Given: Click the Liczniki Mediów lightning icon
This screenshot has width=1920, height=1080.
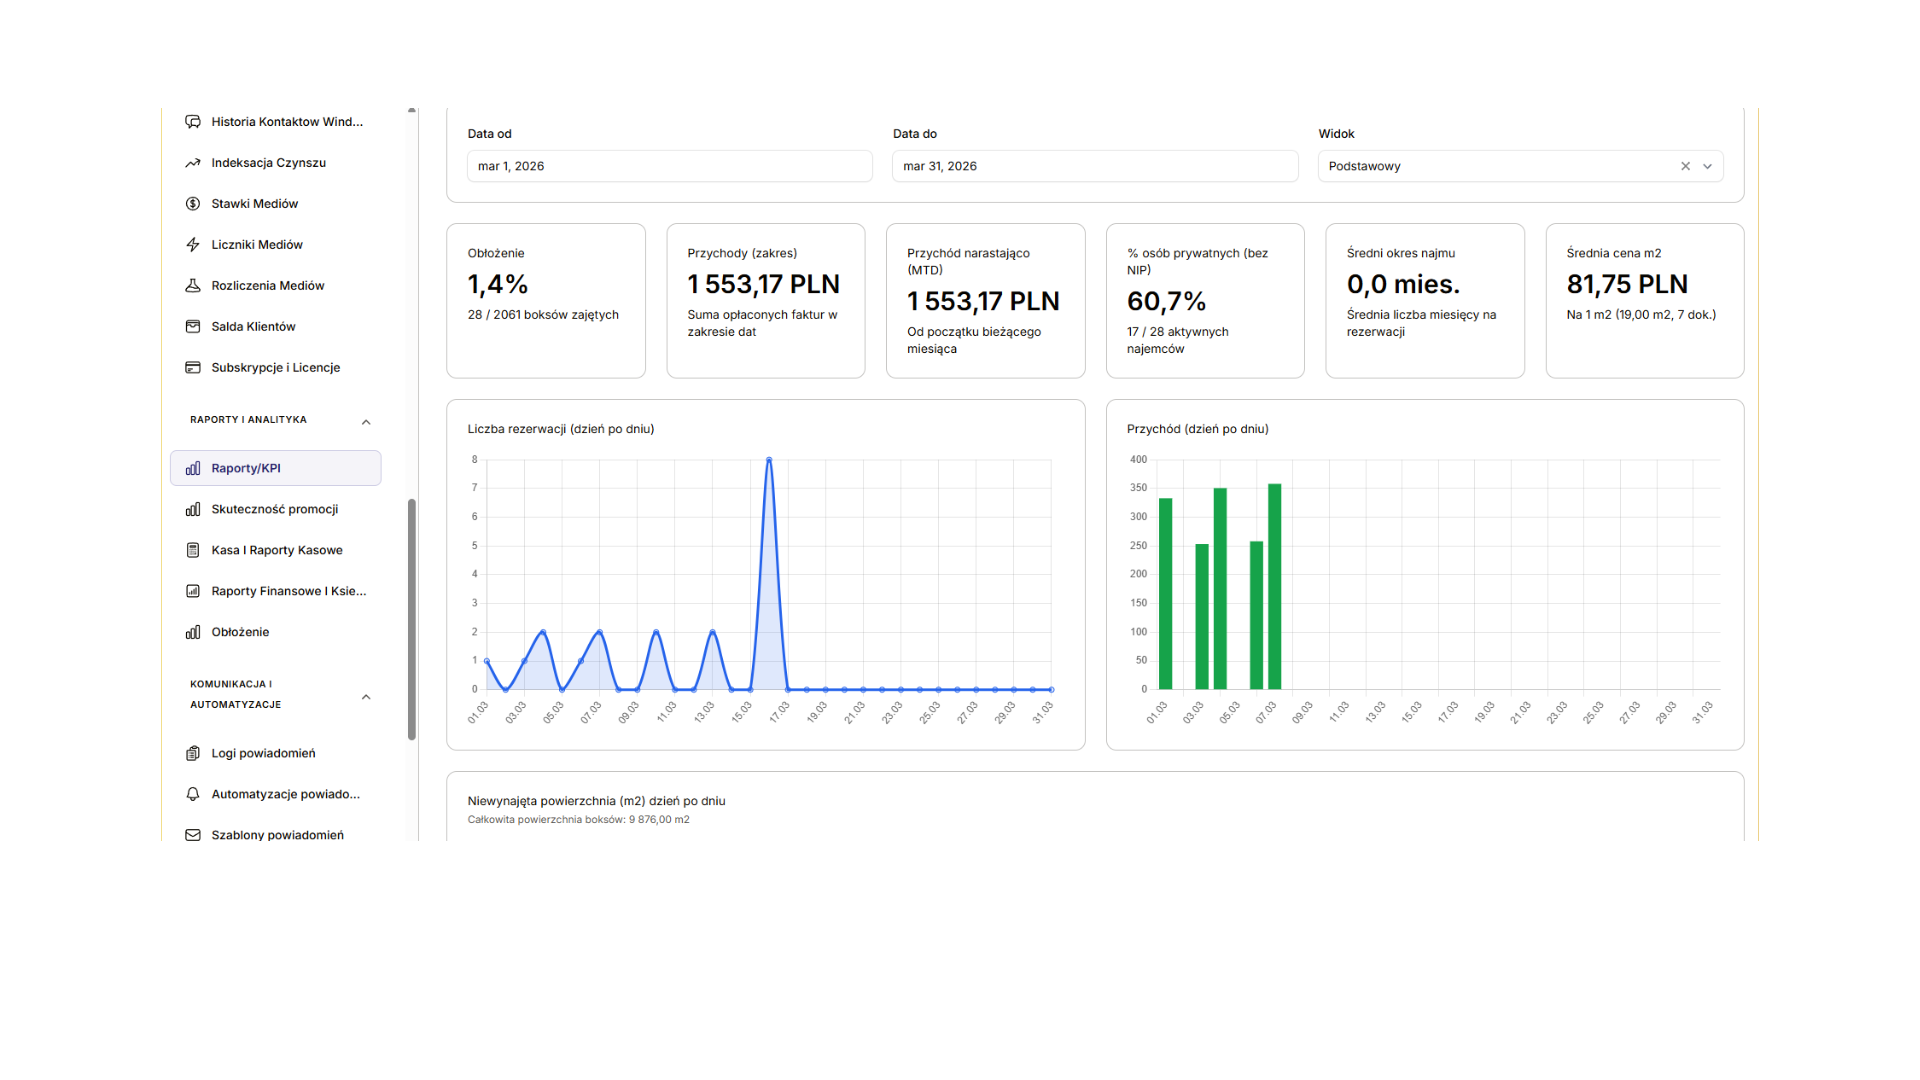Looking at the screenshot, I should click(x=193, y=245).
